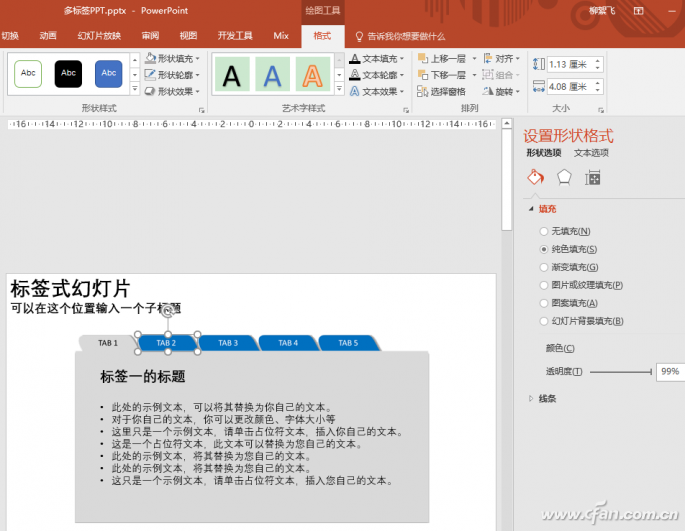
Task: Apply the black-fill shape style preset
Action: point(68,73)
